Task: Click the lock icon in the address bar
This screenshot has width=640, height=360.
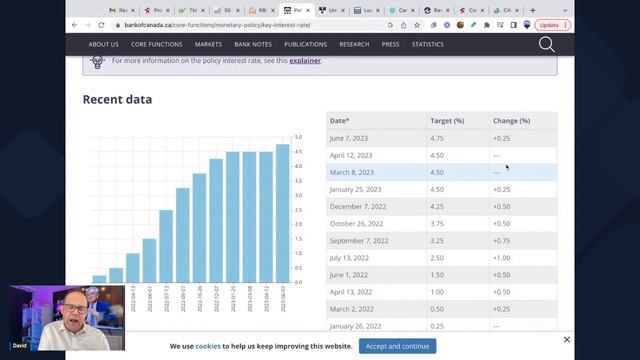Action: (x=118, y=25)
